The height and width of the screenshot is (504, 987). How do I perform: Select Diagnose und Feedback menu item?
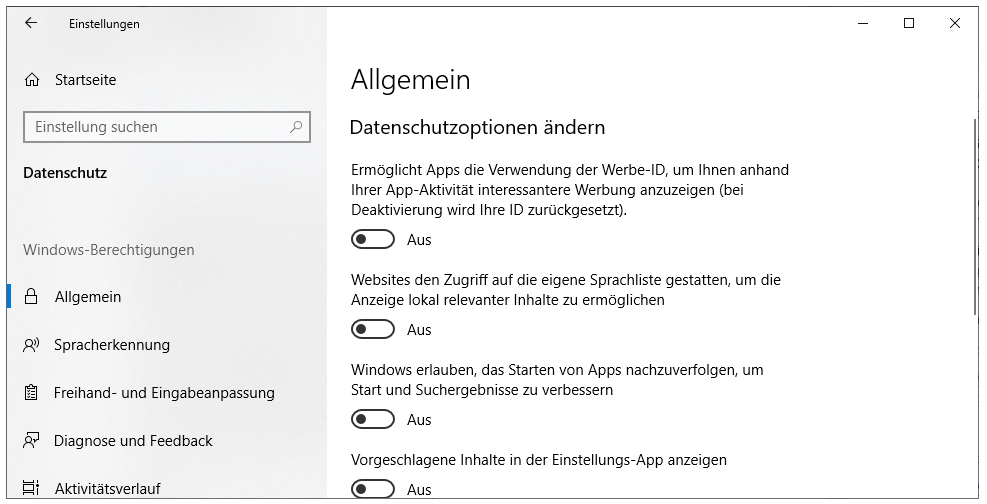(x=133, y=441)
